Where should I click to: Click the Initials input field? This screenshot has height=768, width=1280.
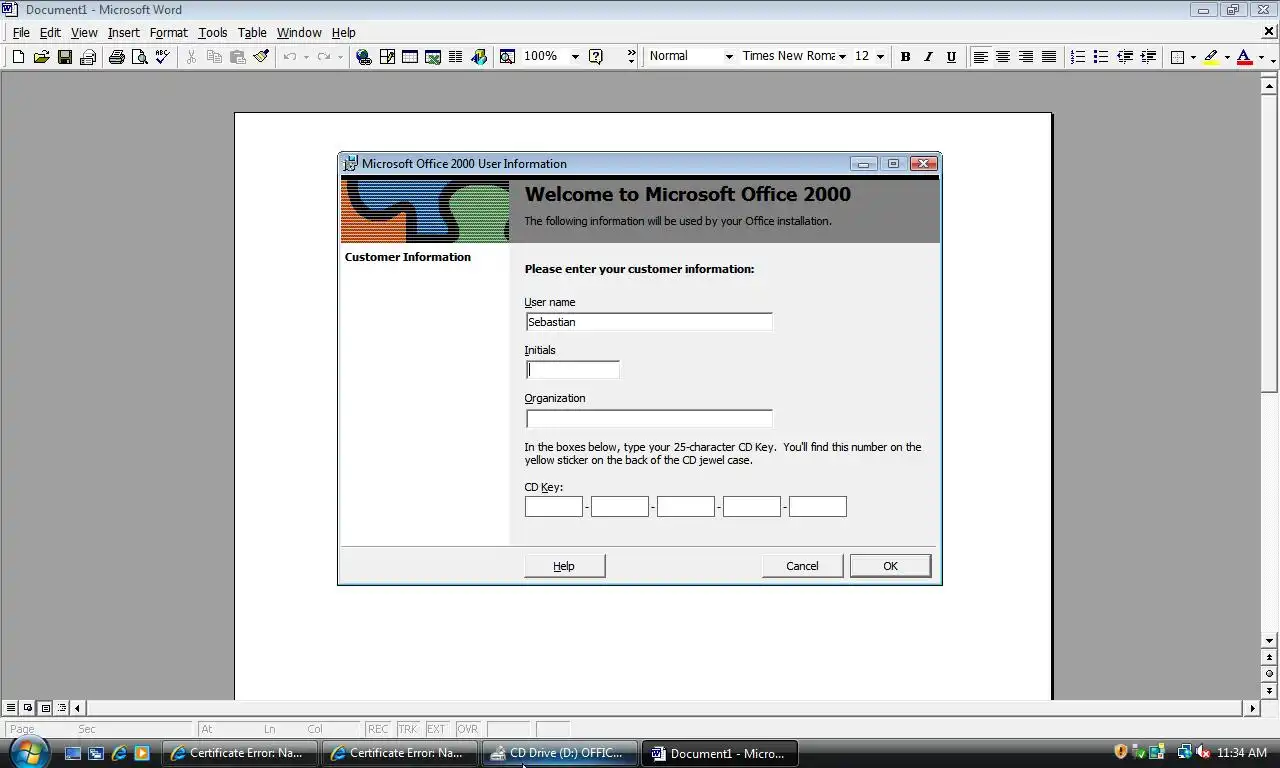tap(573, 370)
